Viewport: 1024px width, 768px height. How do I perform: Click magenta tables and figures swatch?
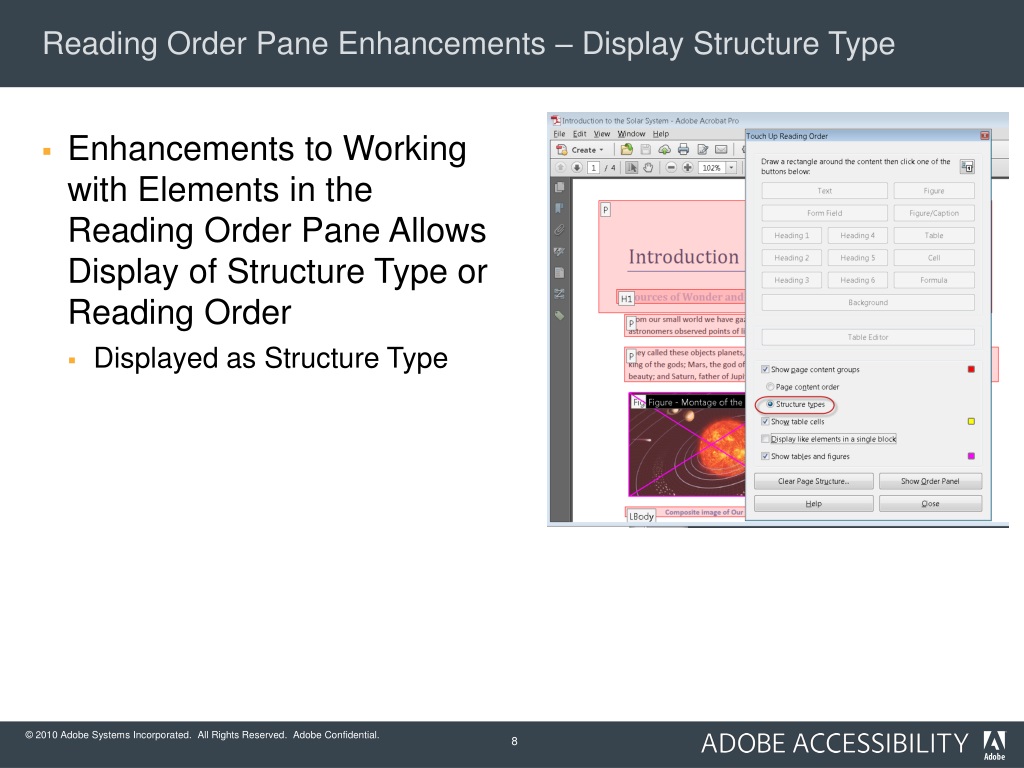pos(971,456)
